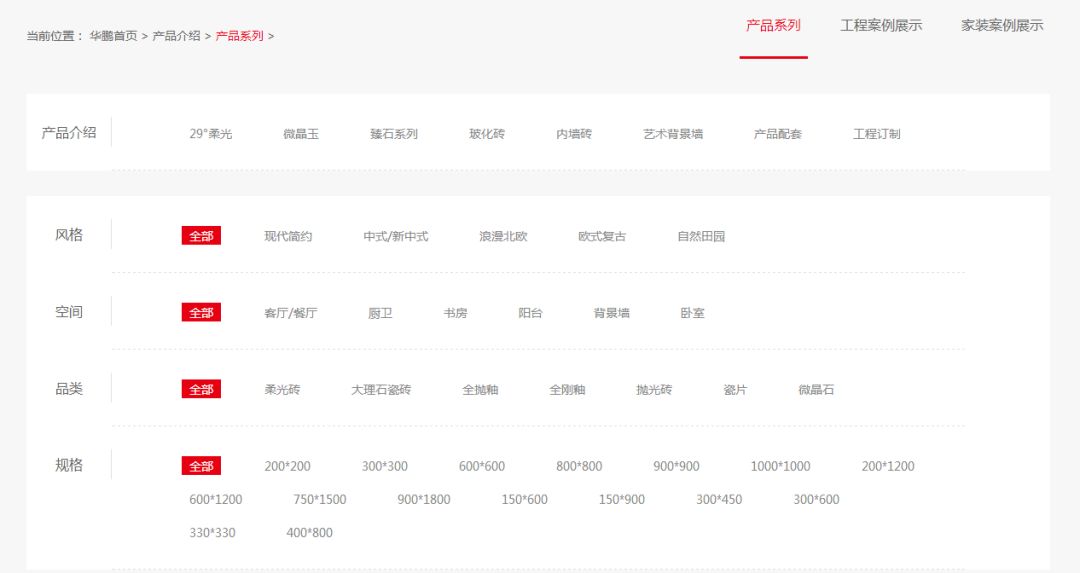The width and height of the screenshot is (1080, 573).
Task: Select the 产品系列 tab
Action: pos(773,26)
